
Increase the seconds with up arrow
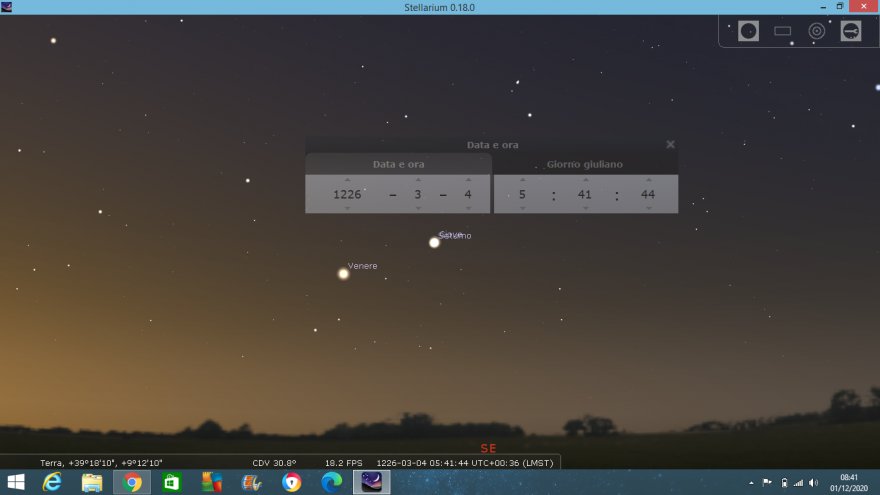click(648, 180)
